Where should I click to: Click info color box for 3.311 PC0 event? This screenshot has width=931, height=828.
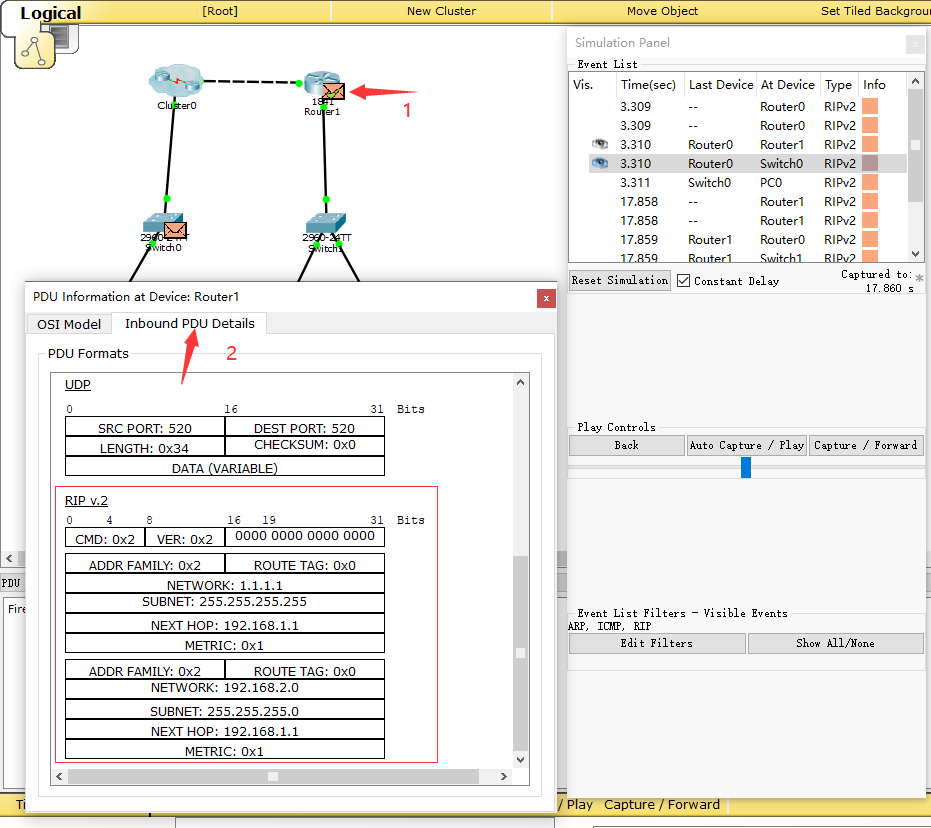(x=870, y=182)
